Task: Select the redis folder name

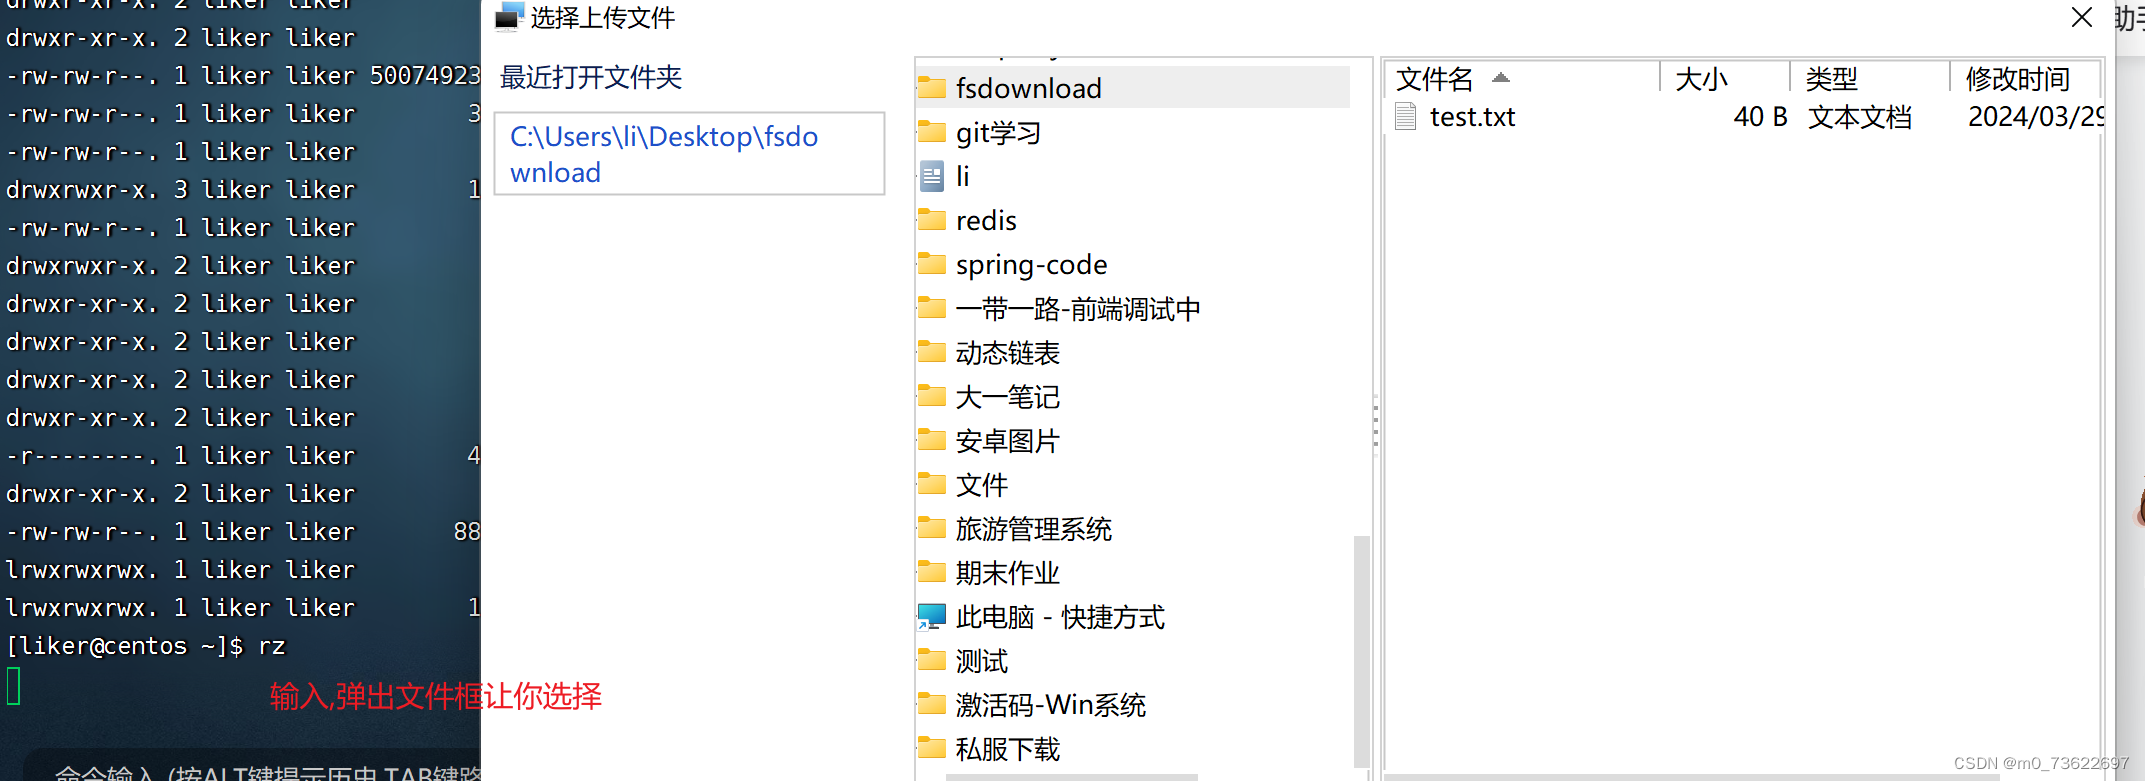Action: pos(986,220)
